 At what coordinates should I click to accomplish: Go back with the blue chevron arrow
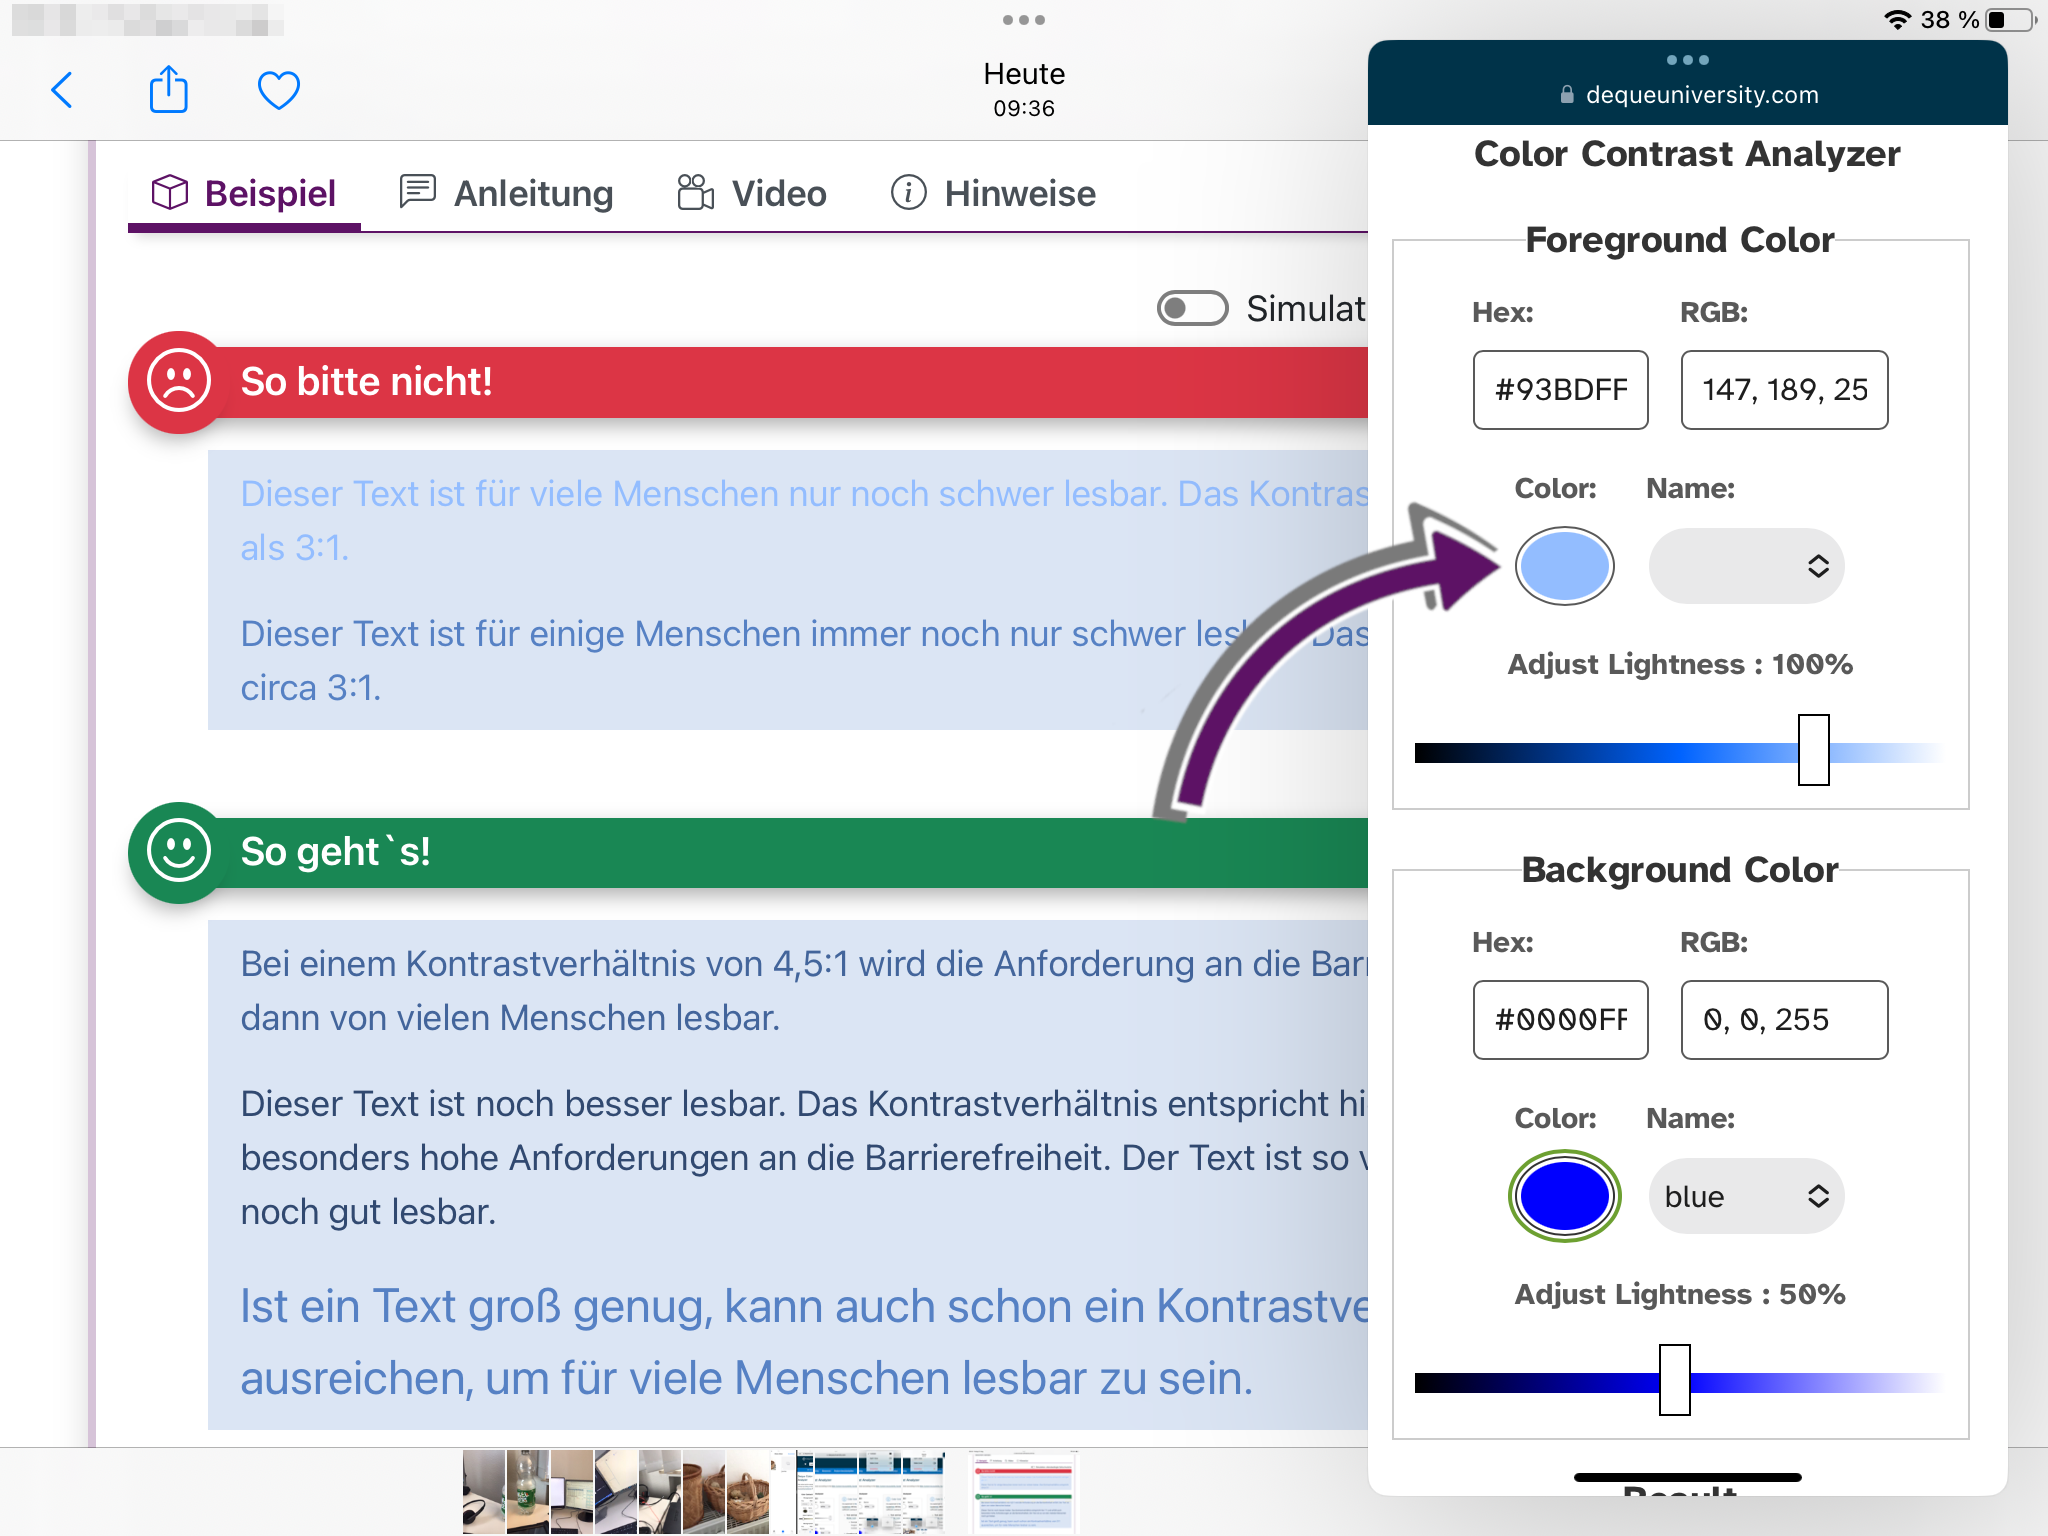(x=62, y=90)
